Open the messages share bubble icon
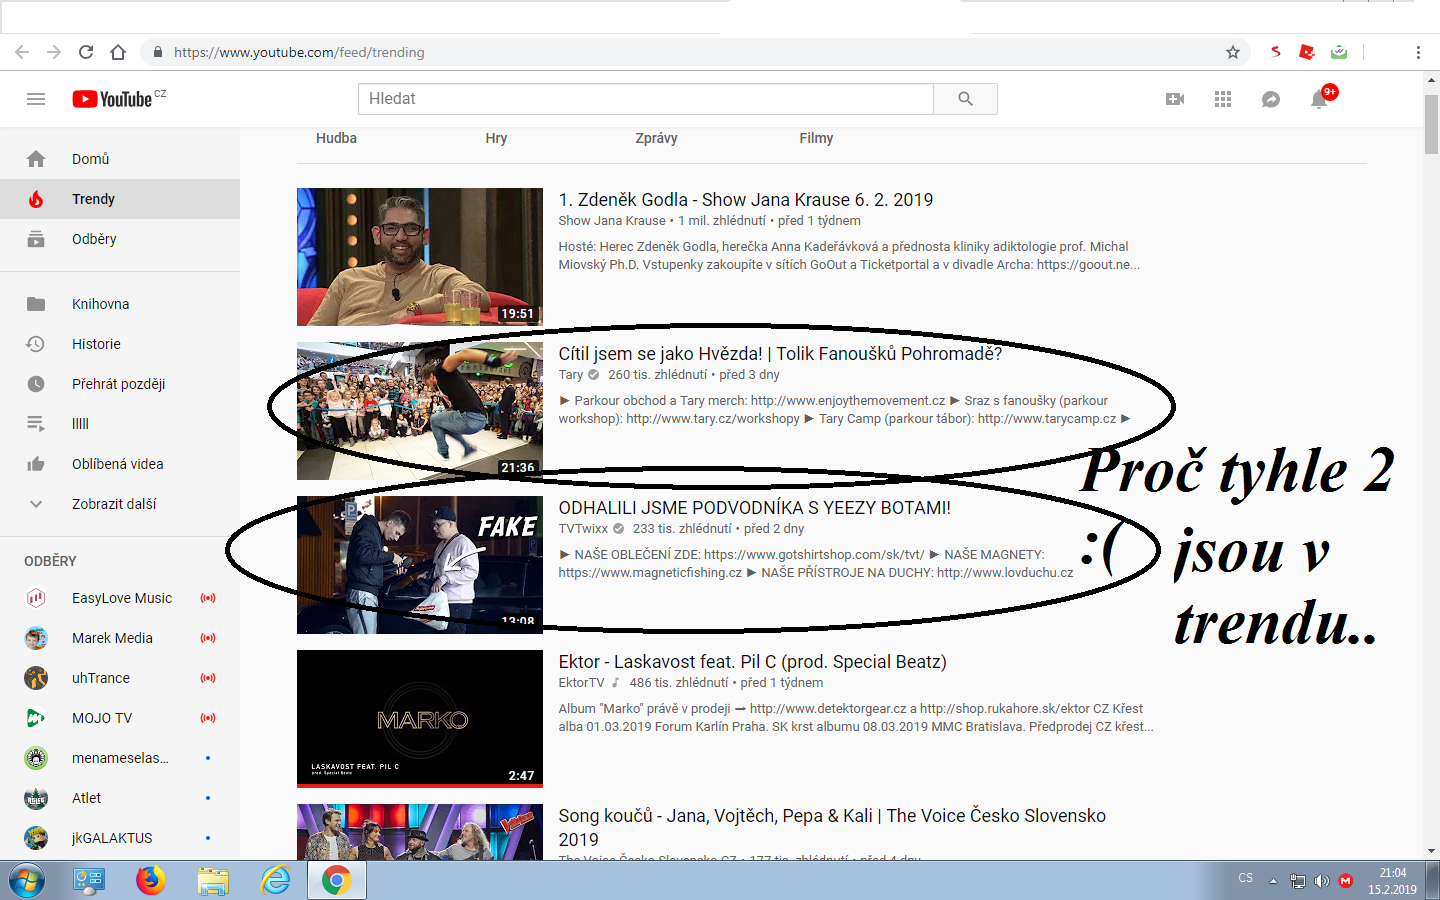This screenshot has height=900, width=1440. (1271, 99)
